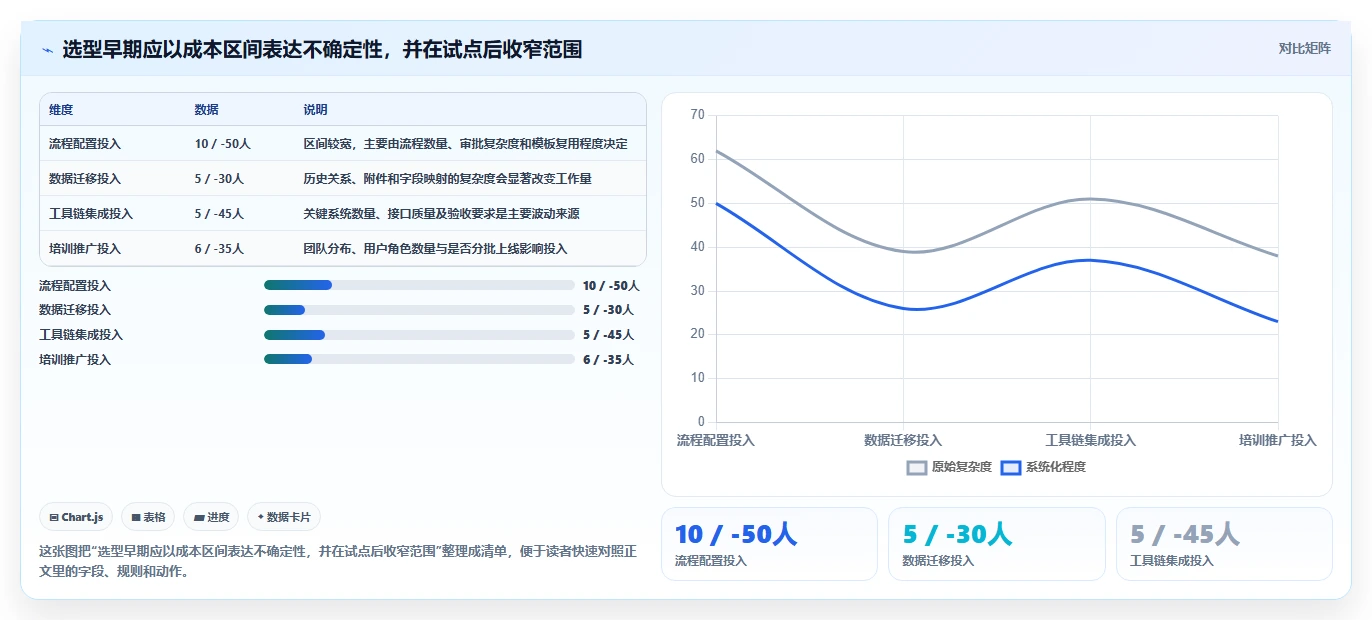Select the 培训推广投入 cell in the table
Image resolution: width=1372 pixels, height=620 pixels.
pyautogui.click(x=85, y=249)
